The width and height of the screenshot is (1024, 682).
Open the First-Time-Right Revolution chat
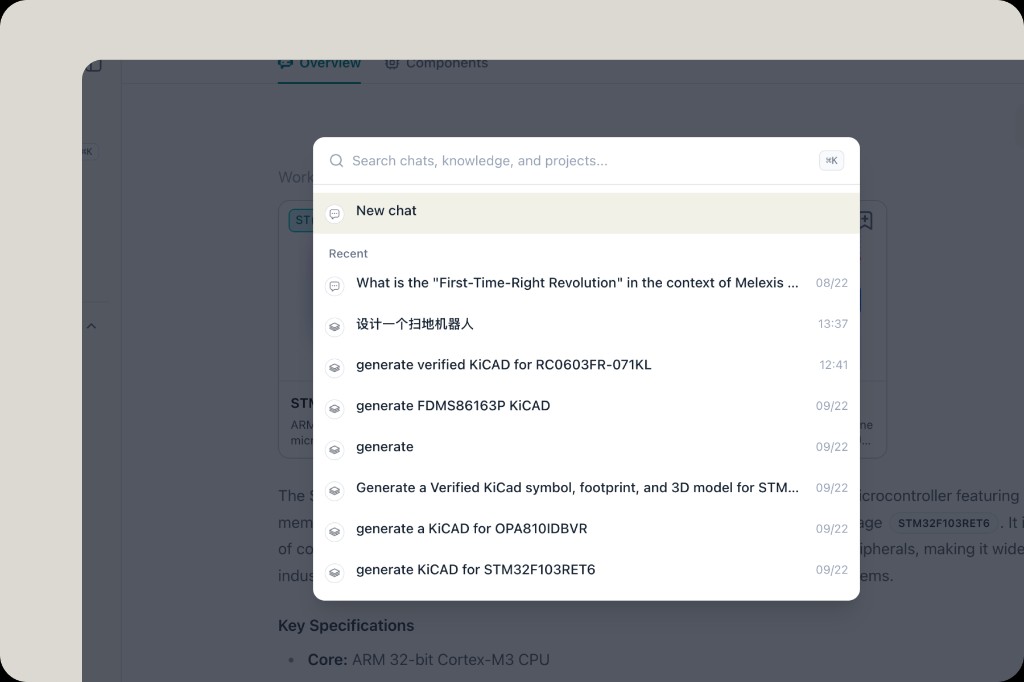(x=586, y=284)
